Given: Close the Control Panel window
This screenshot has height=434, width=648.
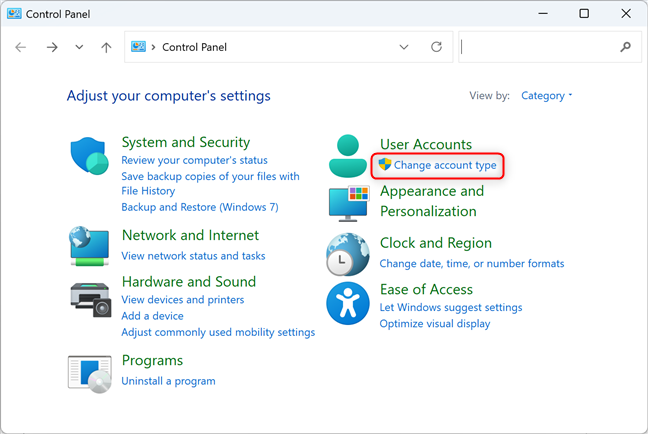Looking at the screenshot, I should click(626, 14).
